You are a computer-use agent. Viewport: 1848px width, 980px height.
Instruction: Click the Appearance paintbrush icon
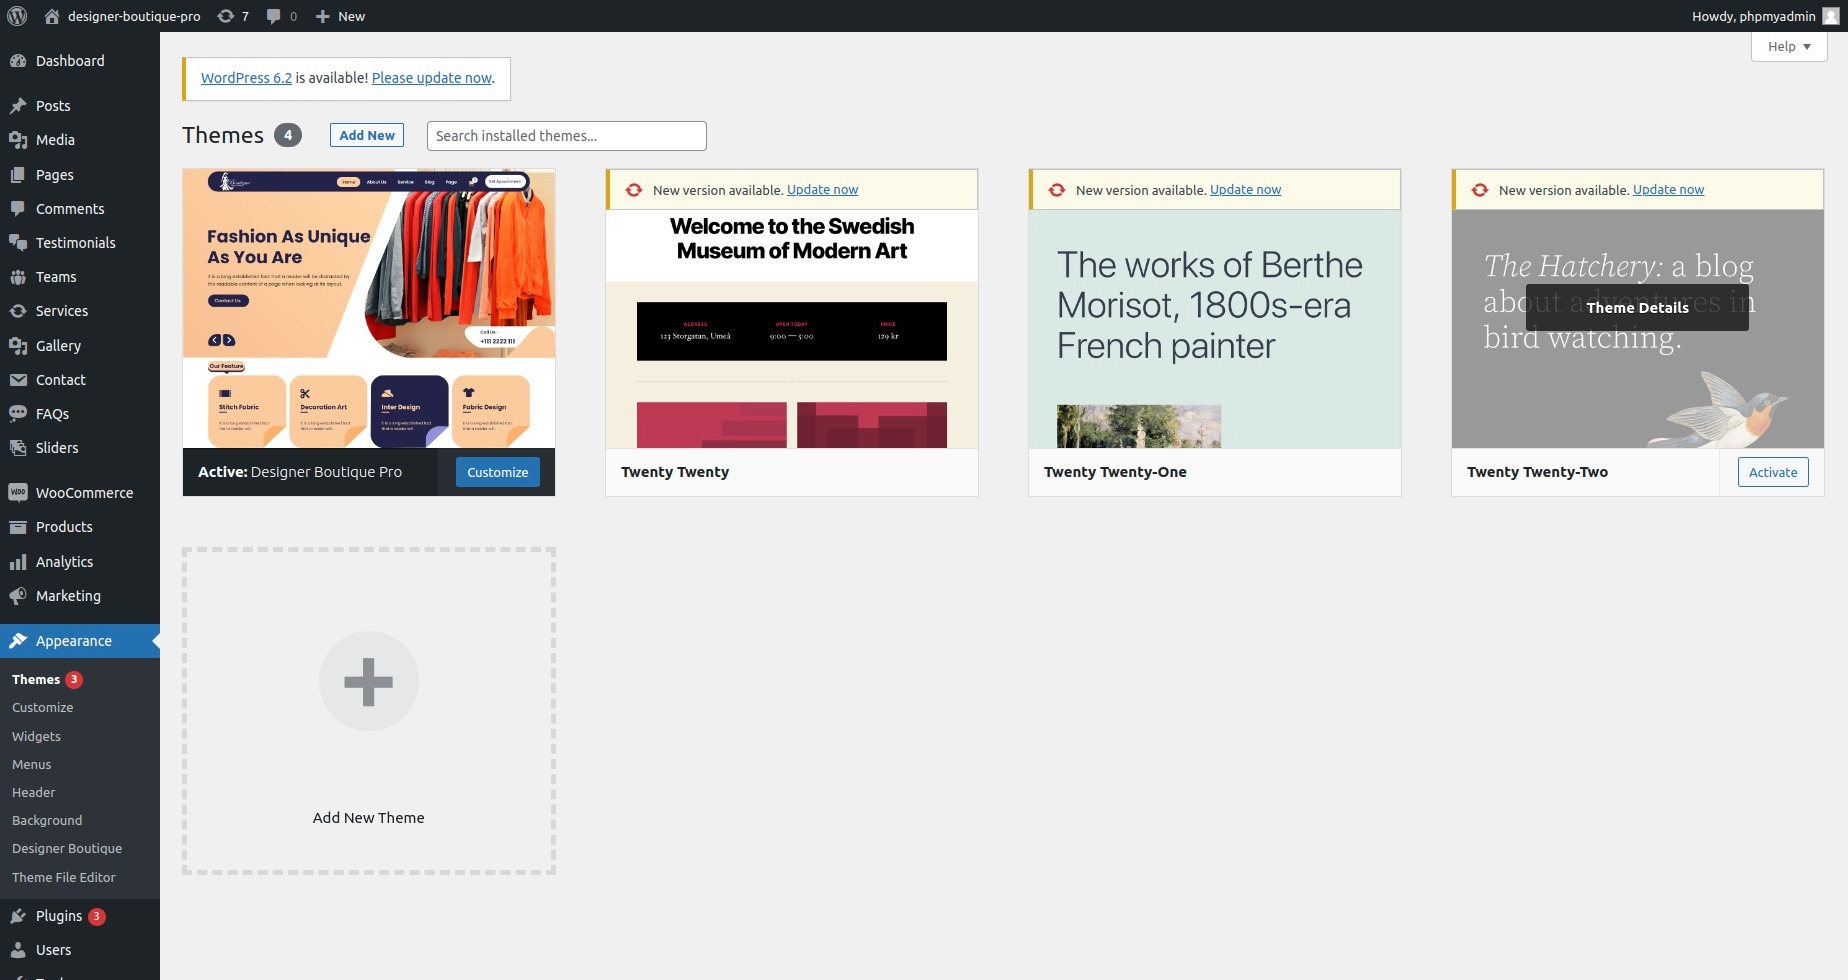pyautogui.click(x=18, y=641)
